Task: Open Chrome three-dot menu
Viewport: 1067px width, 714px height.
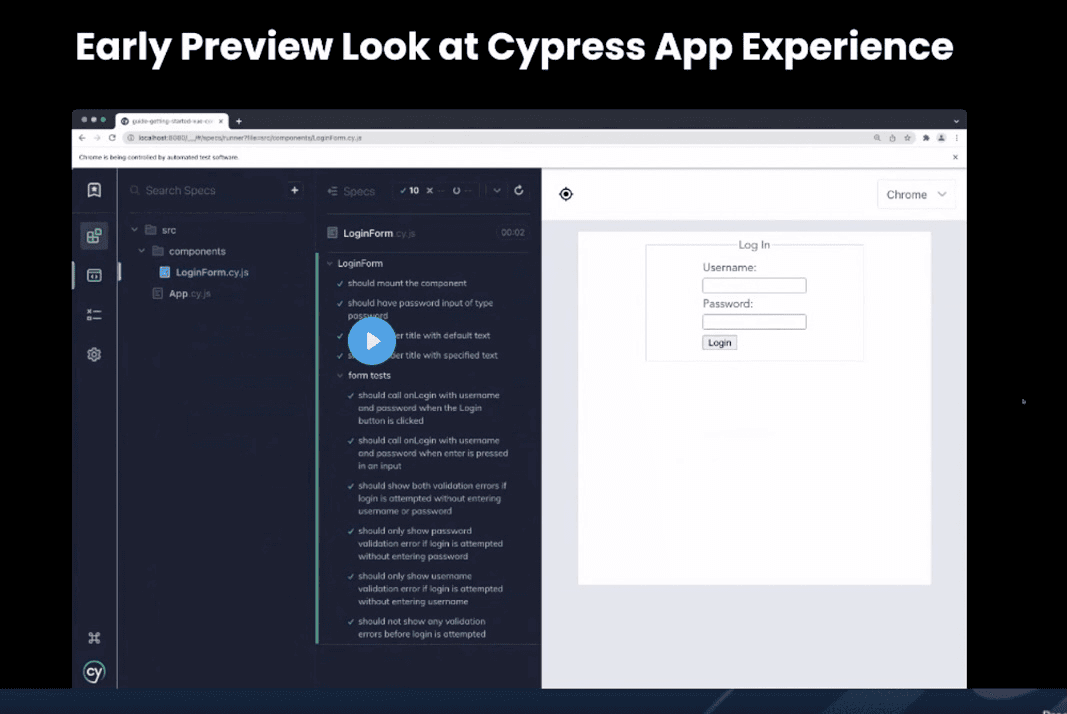Action: (x=956, y=137)
